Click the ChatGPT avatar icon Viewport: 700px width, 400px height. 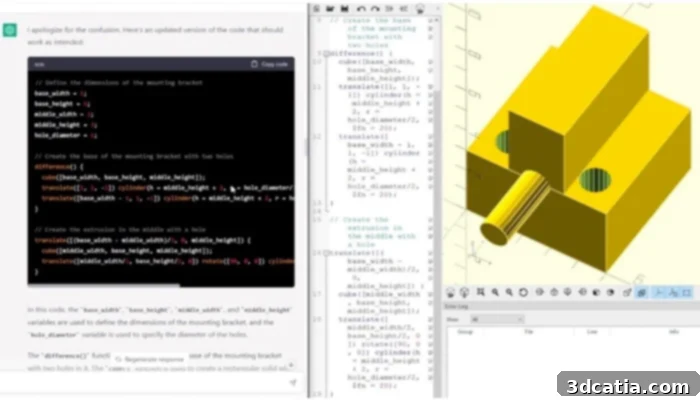10,30
